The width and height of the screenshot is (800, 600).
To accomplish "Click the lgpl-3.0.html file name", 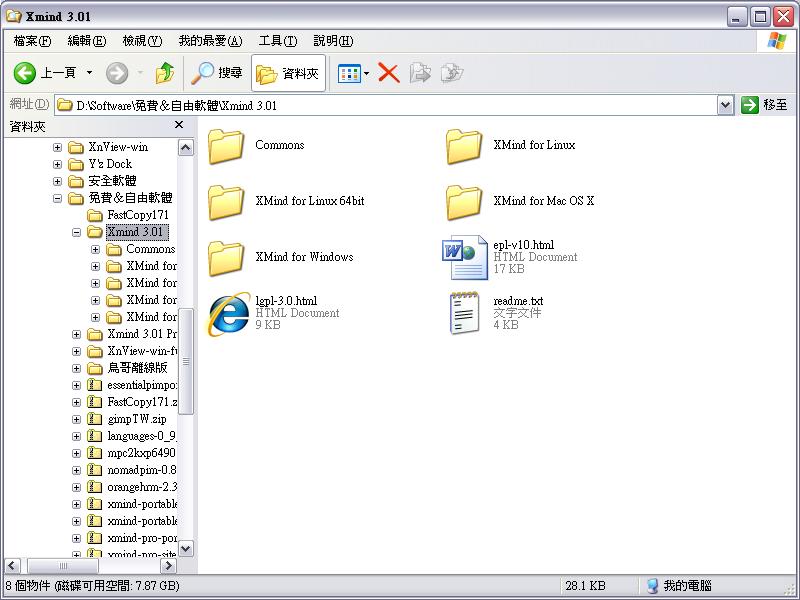I will [286, 301].
